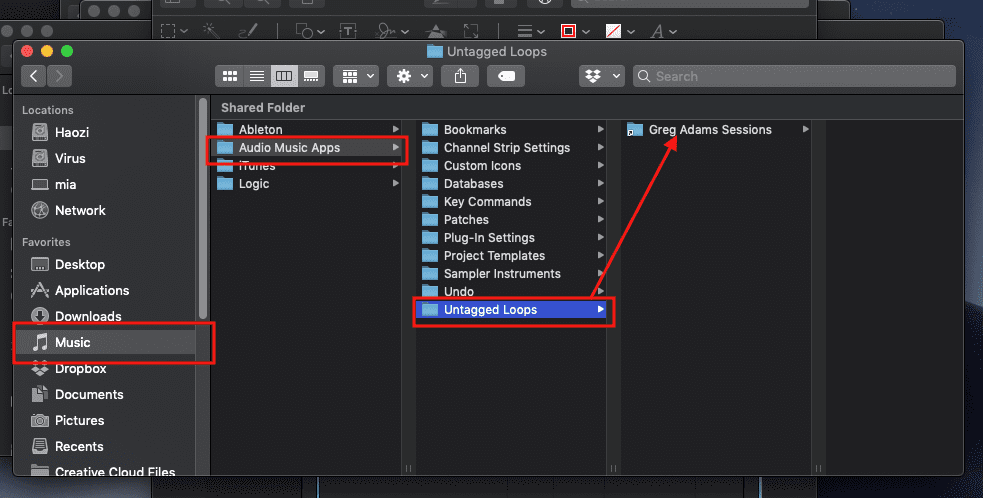983x498 pixels.
Task: Expand the Plug-In Settings folder arrow
Action: pyautogui.click(x=601, y=238)
